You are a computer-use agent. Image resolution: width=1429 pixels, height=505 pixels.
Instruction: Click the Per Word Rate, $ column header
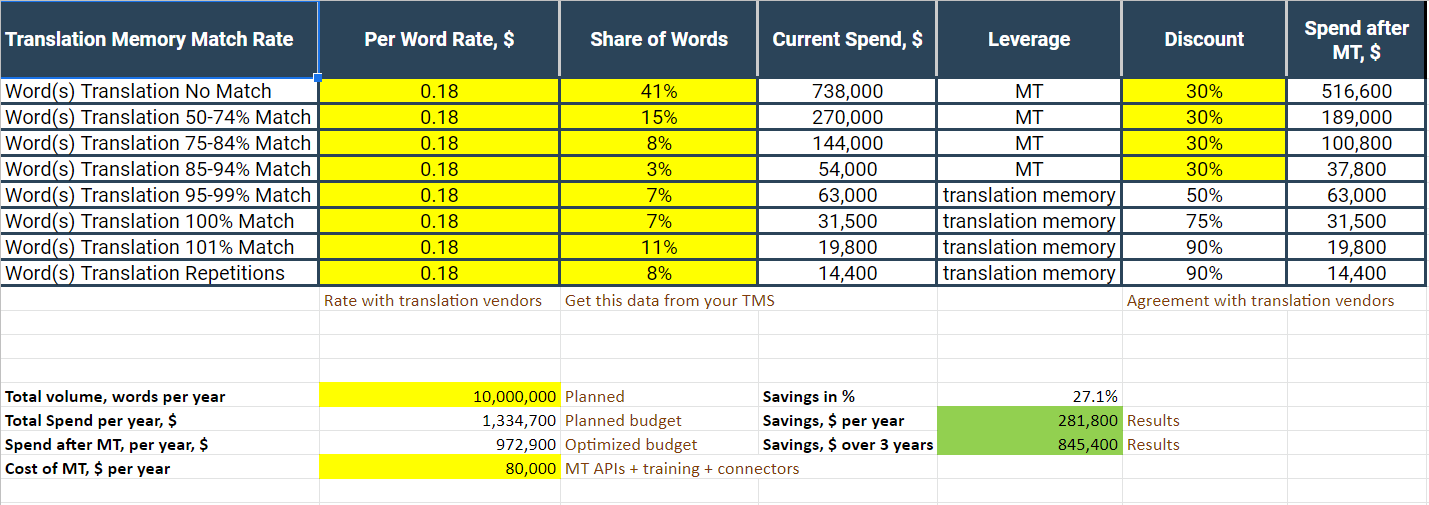tap(439, 39)
